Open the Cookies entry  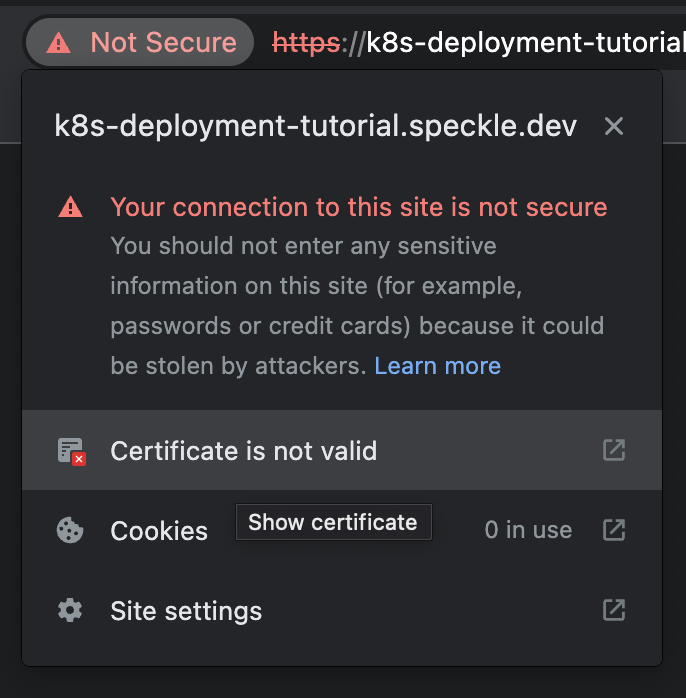coord(159,531)
